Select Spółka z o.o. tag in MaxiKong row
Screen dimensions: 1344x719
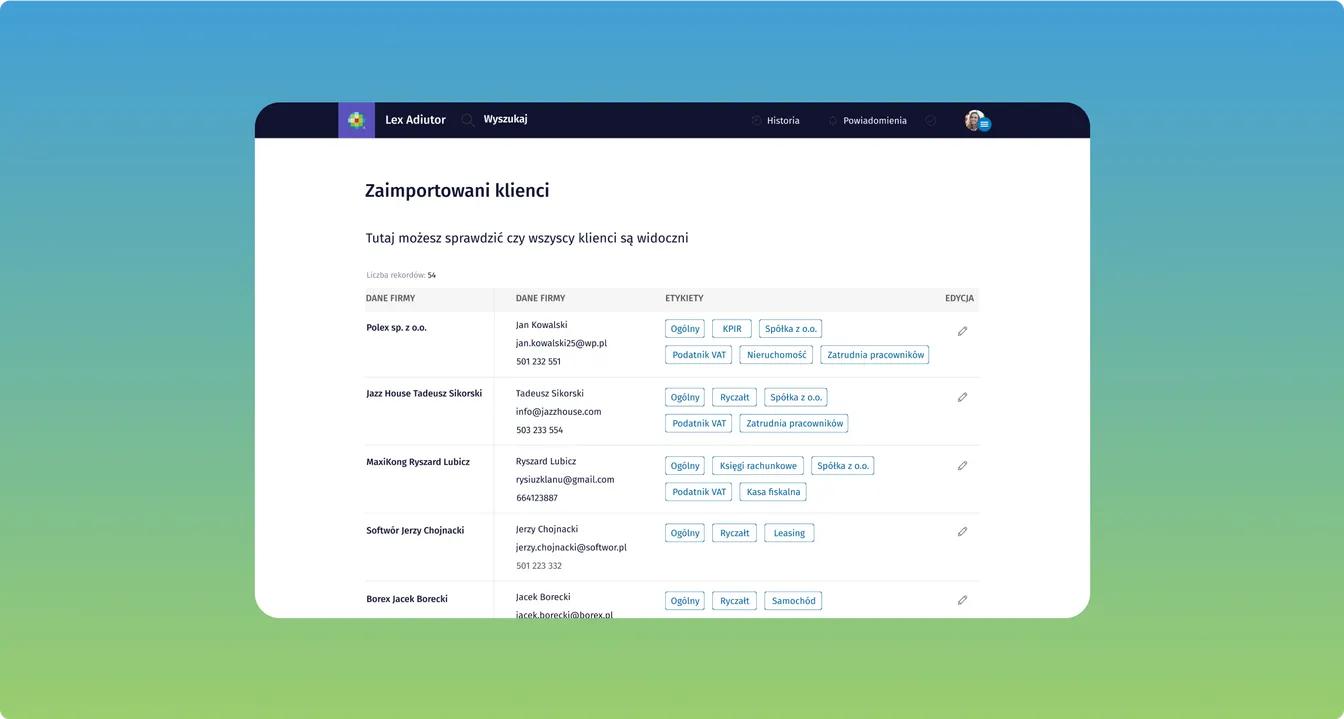(843, 466)
